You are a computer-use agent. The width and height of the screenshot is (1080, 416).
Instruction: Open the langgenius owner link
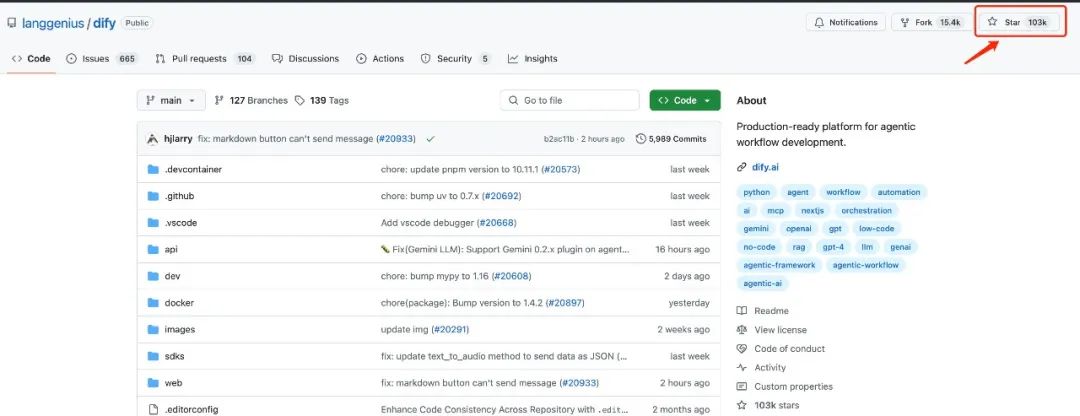(52, 23)
